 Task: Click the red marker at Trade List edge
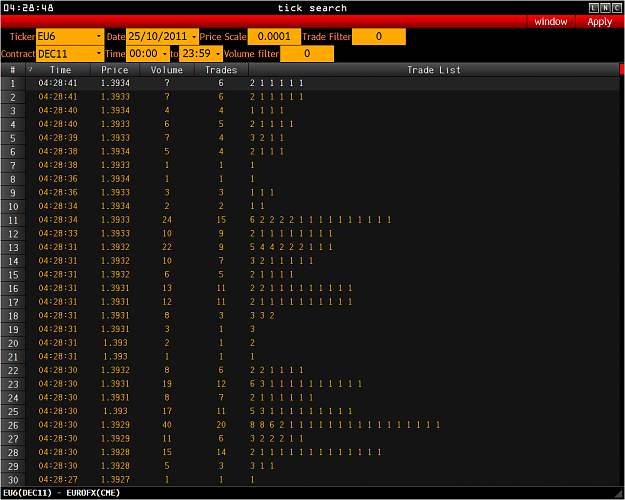[x=622, y=69]
